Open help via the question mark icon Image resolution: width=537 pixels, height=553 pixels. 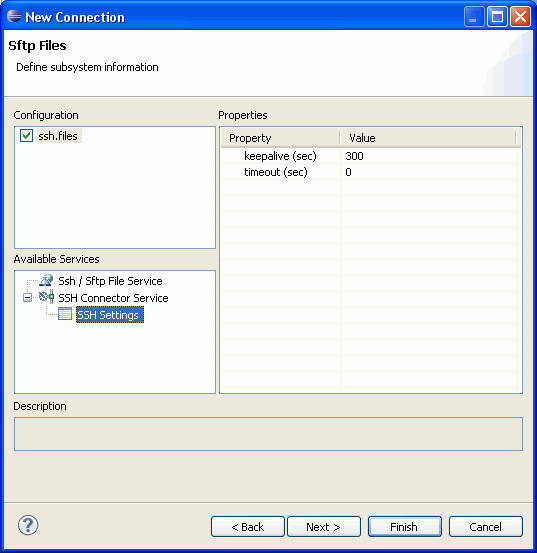click(x=28, y=525)
